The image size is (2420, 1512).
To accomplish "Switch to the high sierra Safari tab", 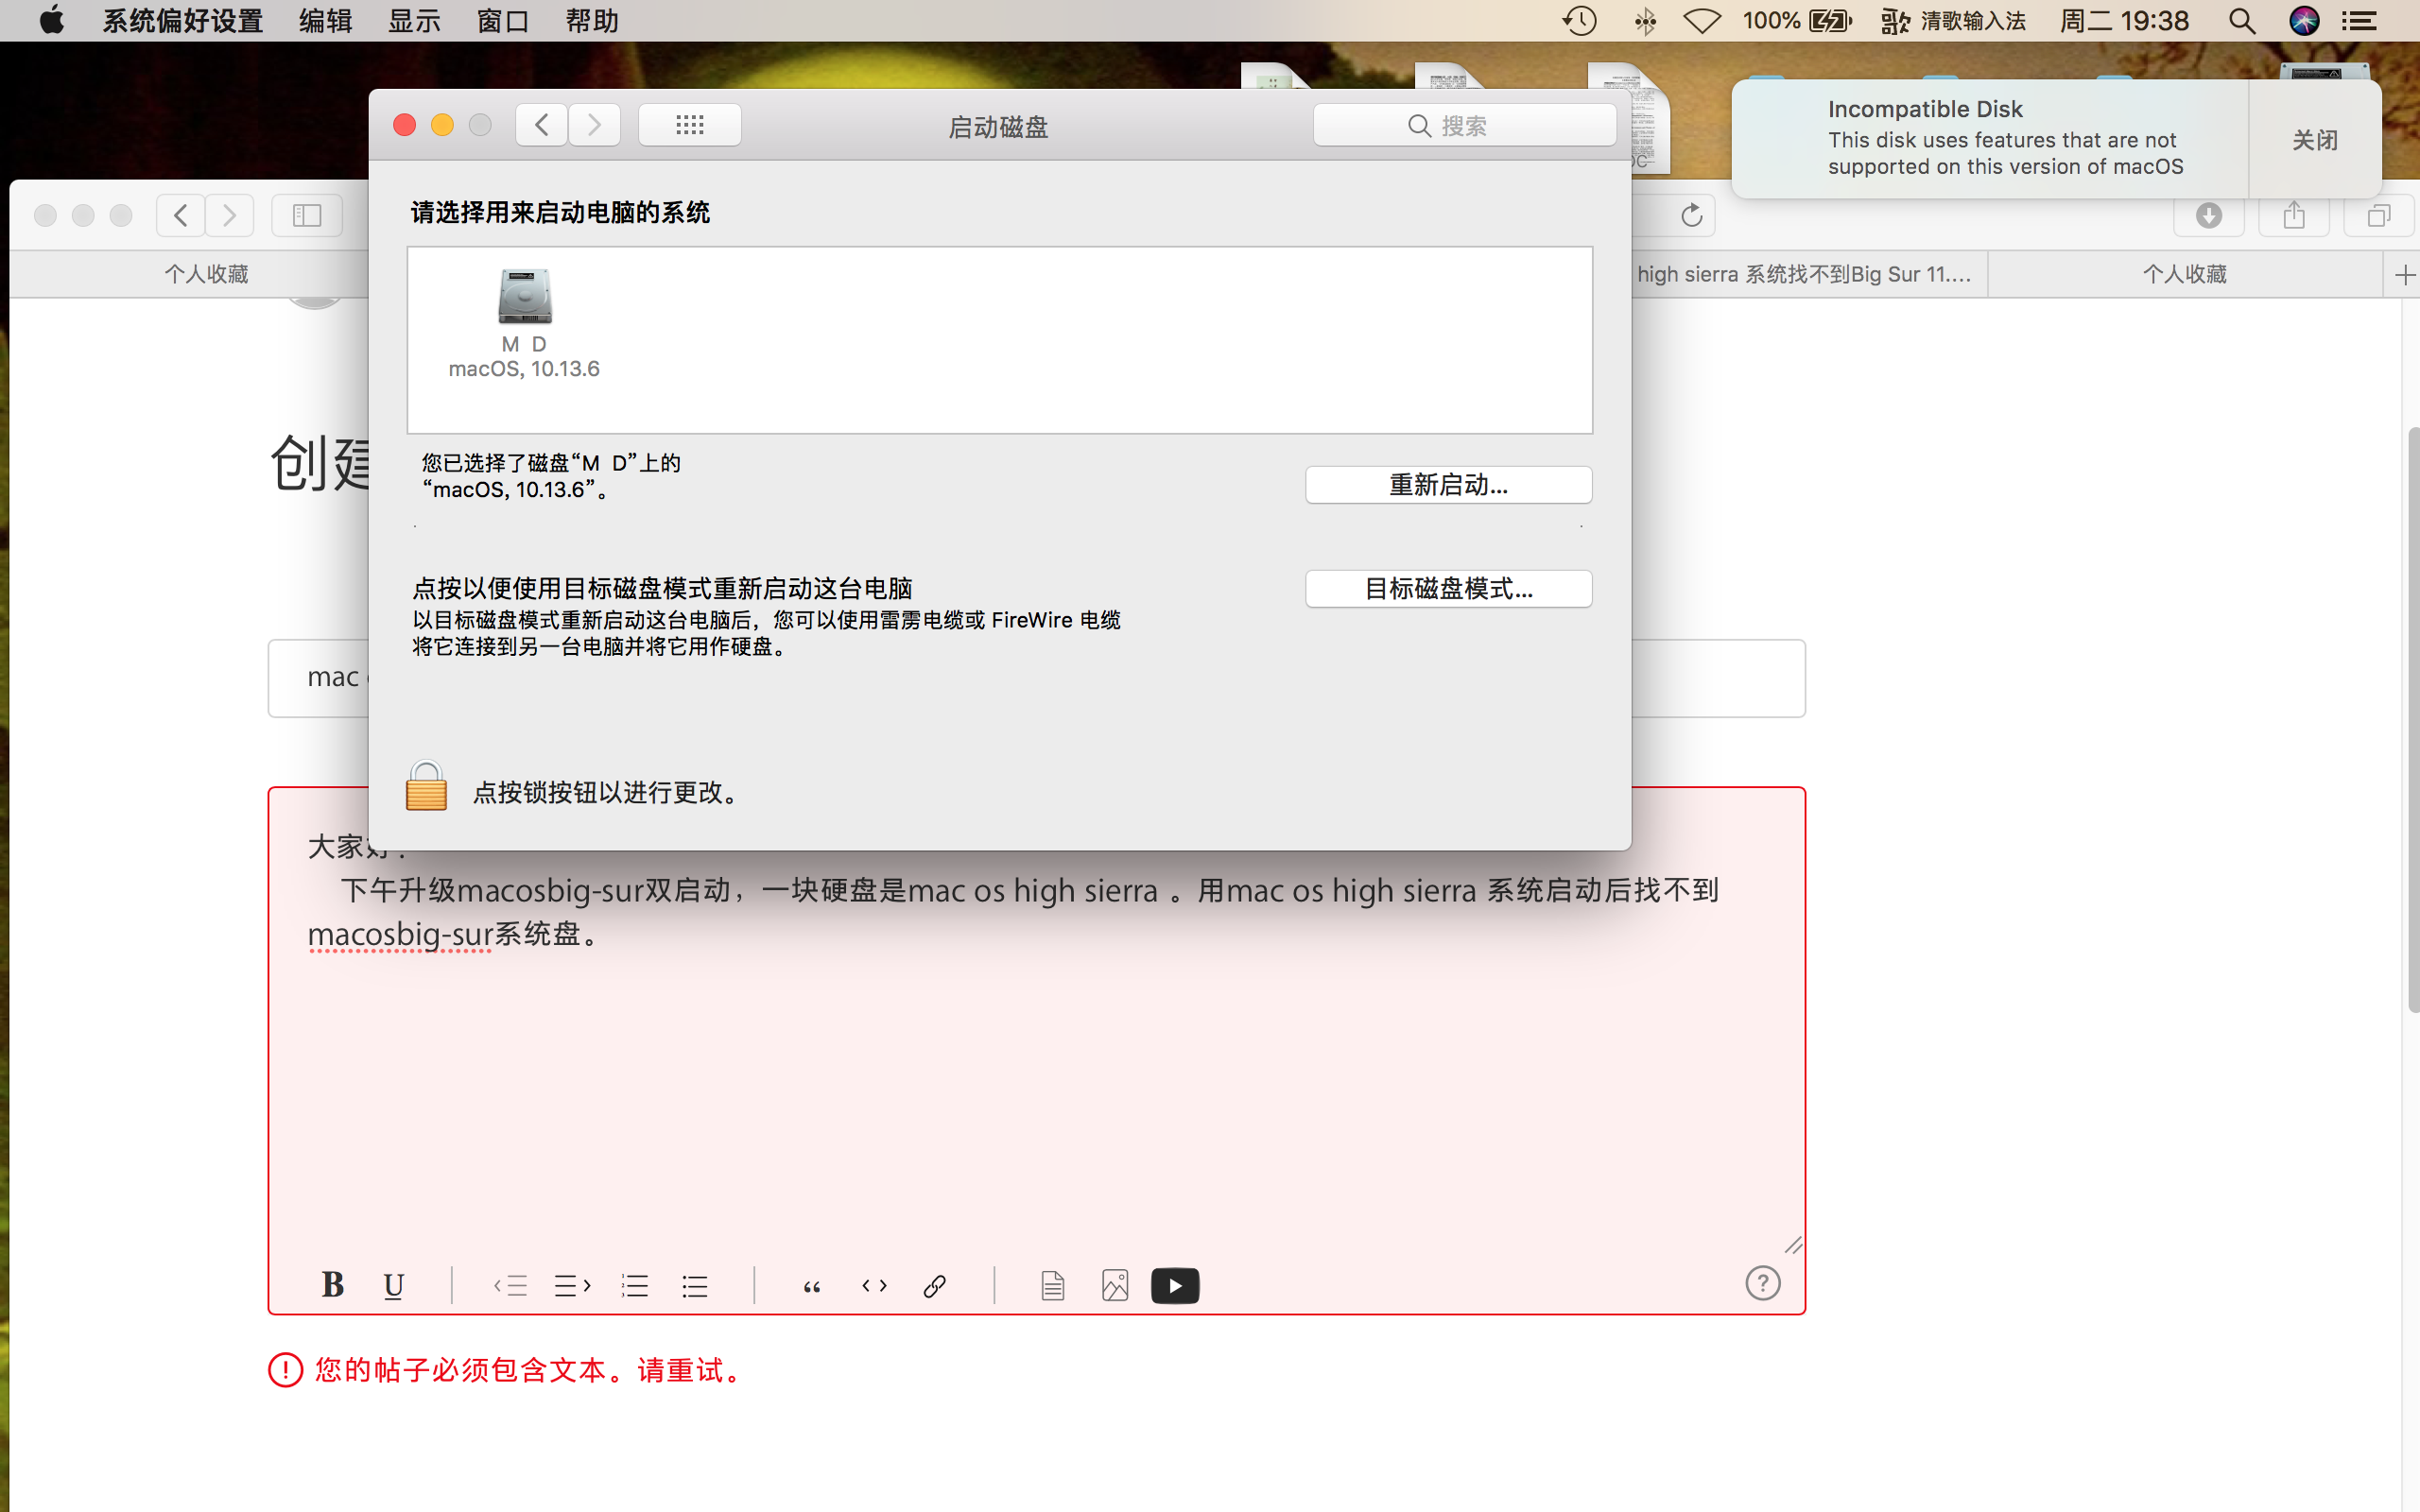I will tap(1809, 274).
